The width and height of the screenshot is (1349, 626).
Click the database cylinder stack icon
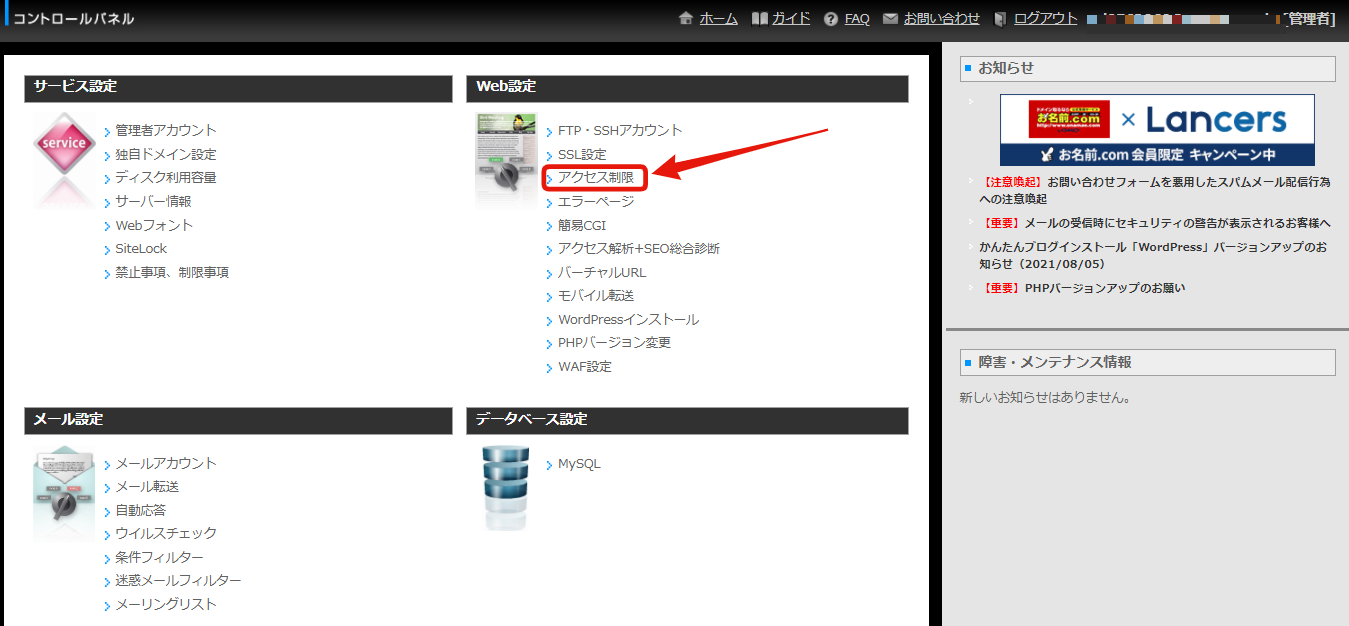tap(505, 487)
